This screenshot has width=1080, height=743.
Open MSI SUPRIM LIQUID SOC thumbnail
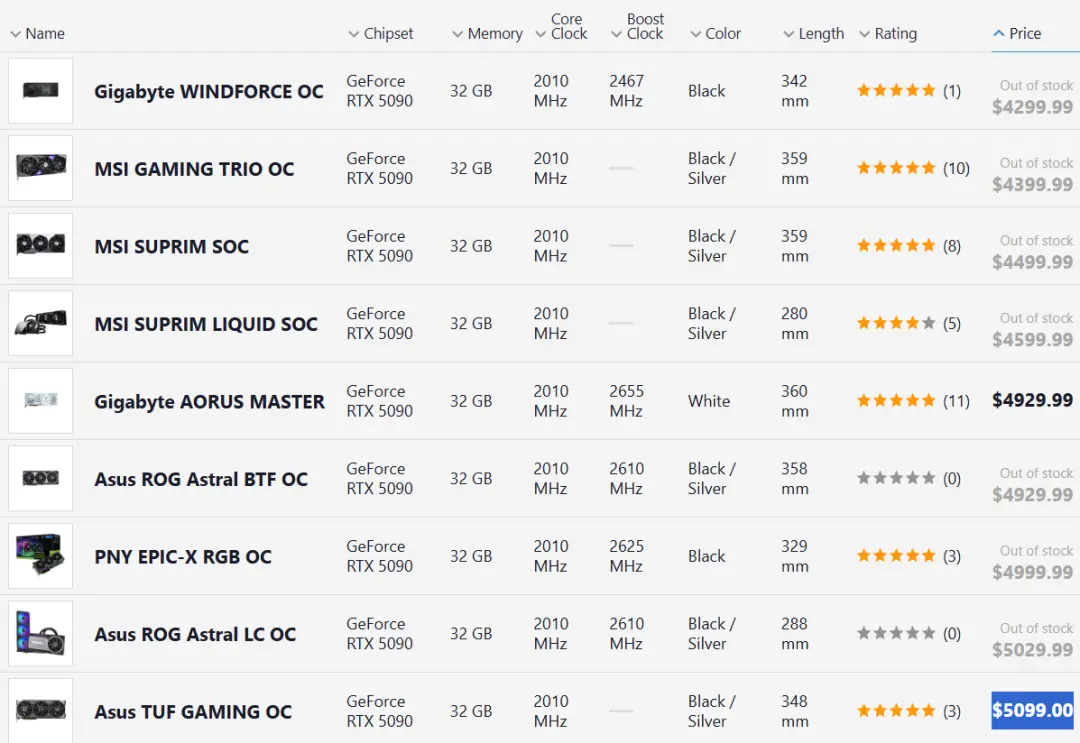[41, 323]
